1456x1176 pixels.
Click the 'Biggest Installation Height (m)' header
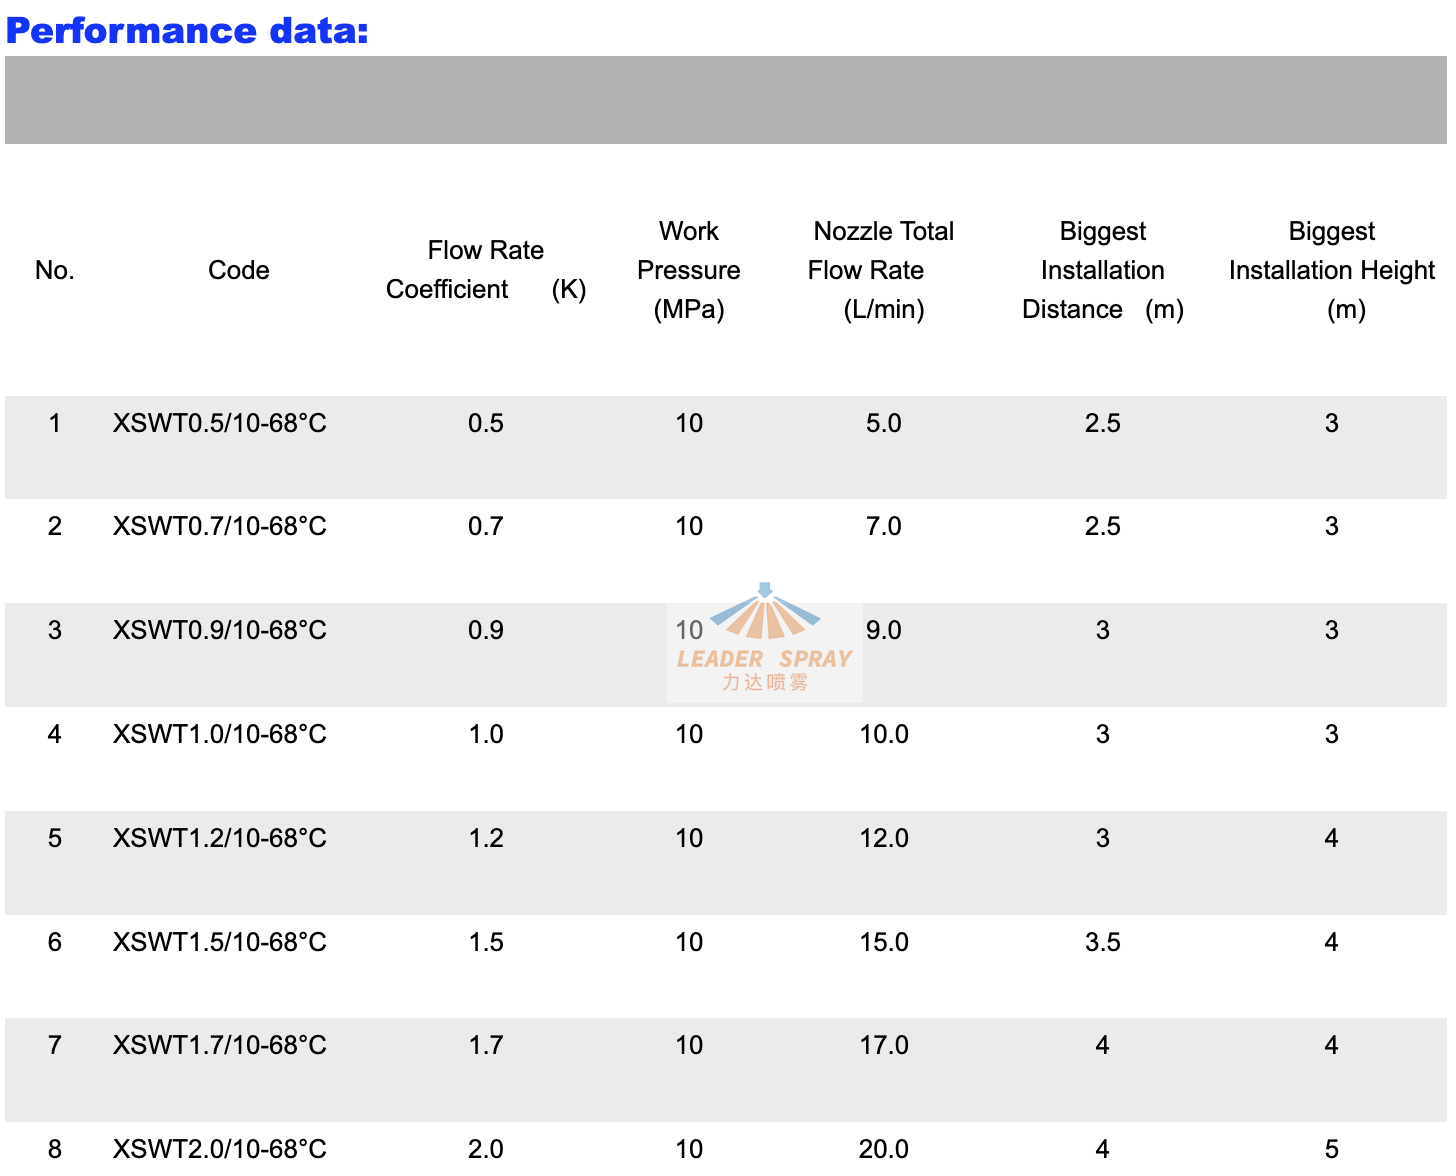coord(1332,270)
